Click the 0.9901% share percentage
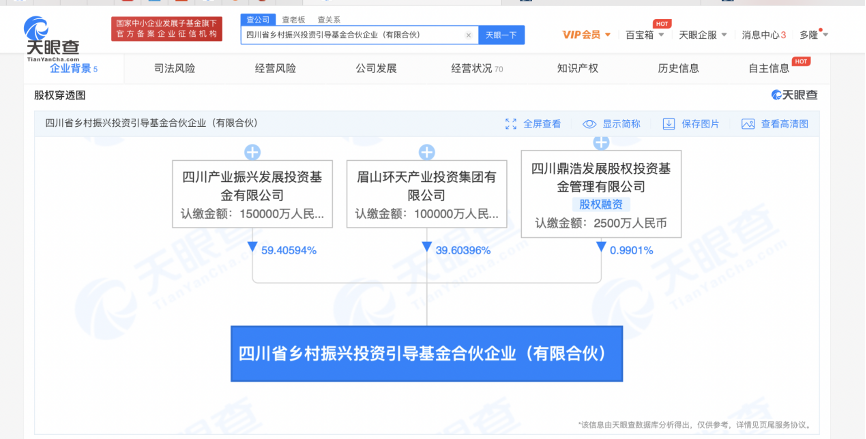 click(x=631, y=250)
